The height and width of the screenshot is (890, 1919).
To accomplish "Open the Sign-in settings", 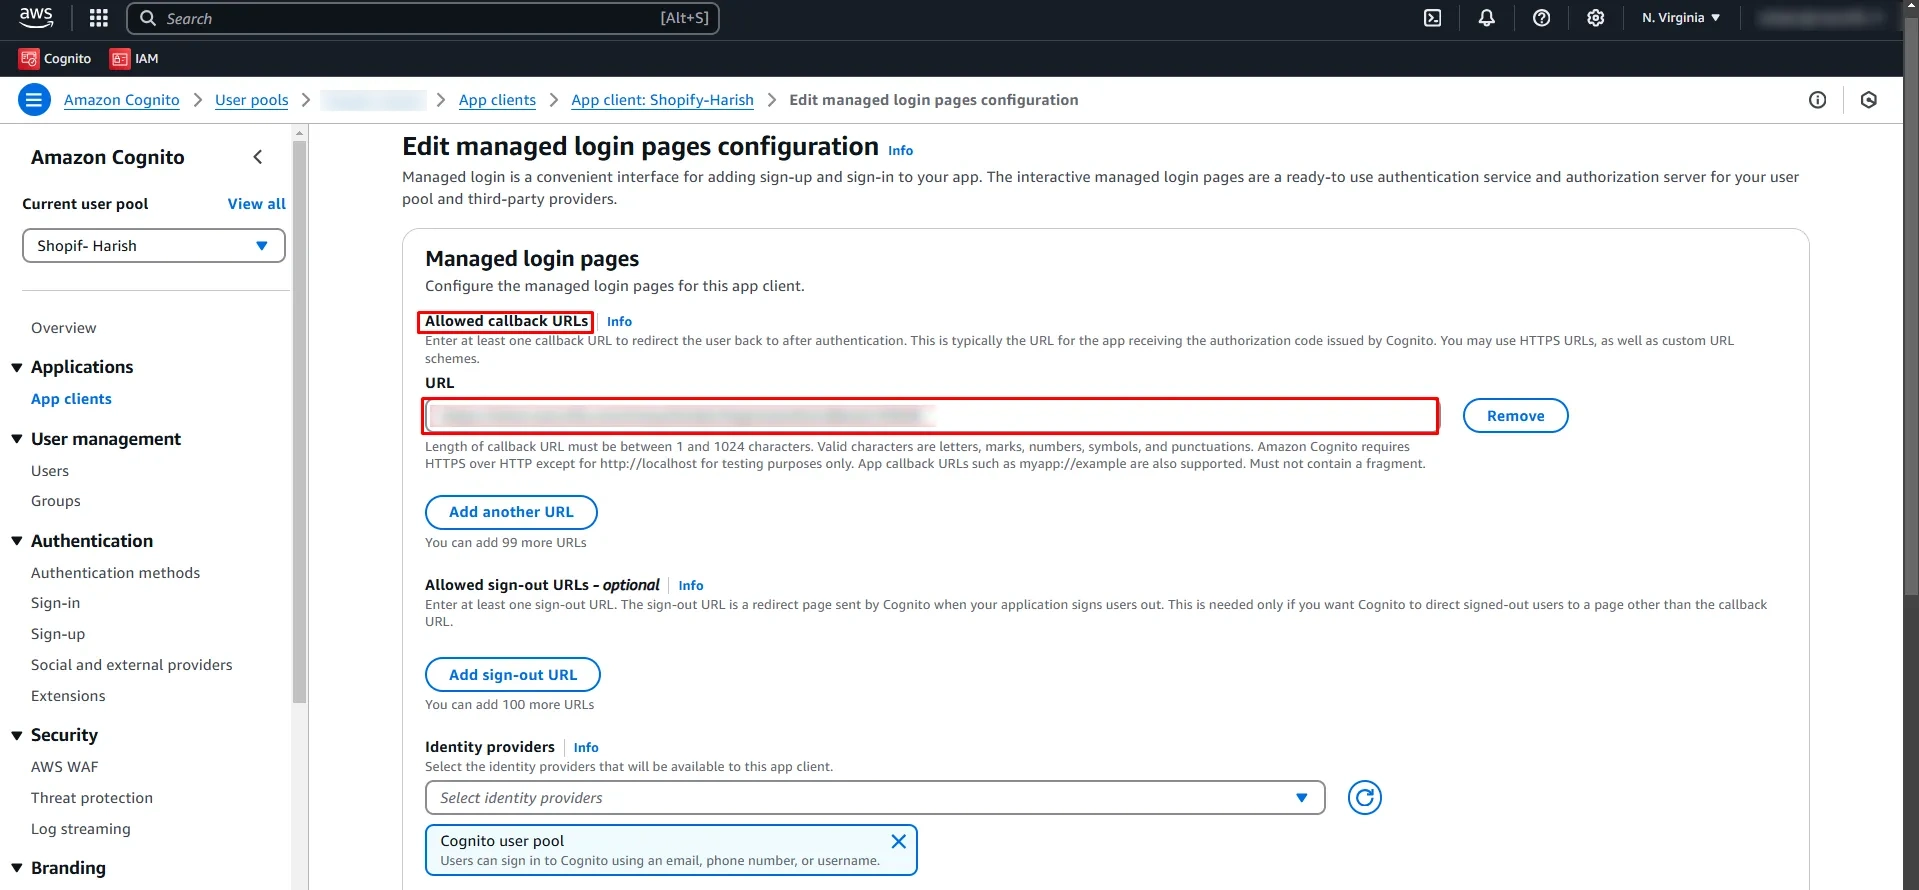I will [55, 603].
